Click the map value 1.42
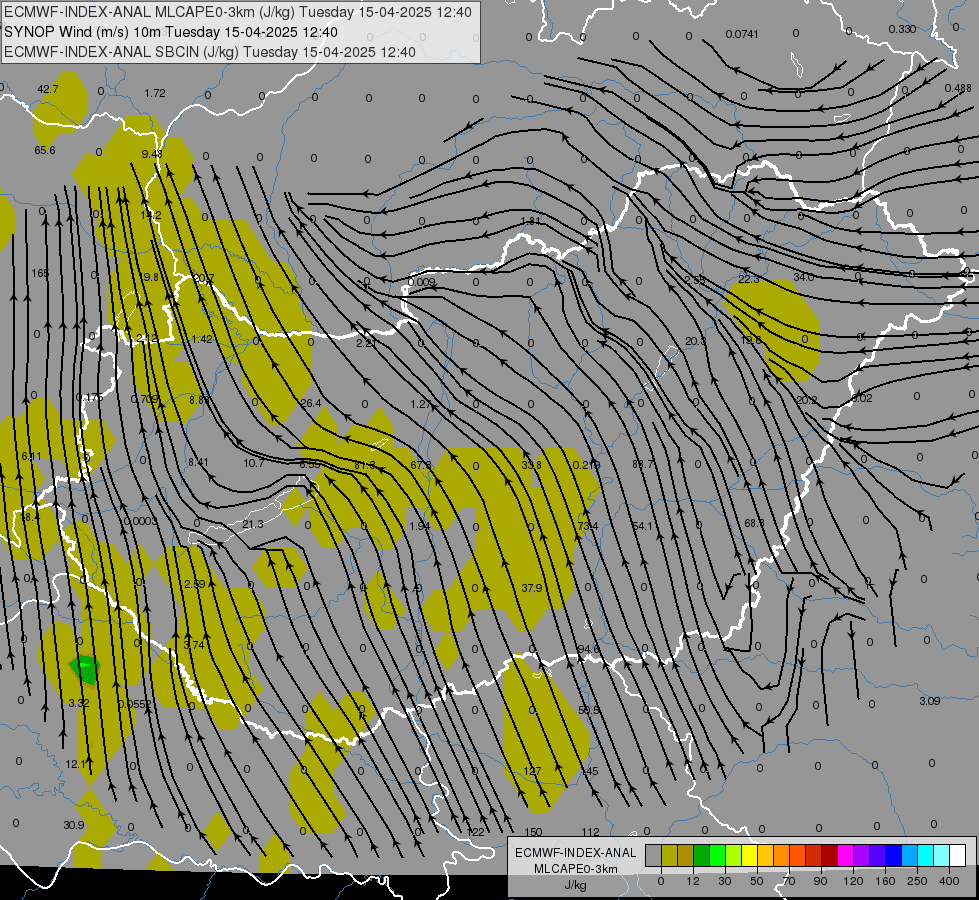This screenshot has width=979, height=900. (202, 339)
